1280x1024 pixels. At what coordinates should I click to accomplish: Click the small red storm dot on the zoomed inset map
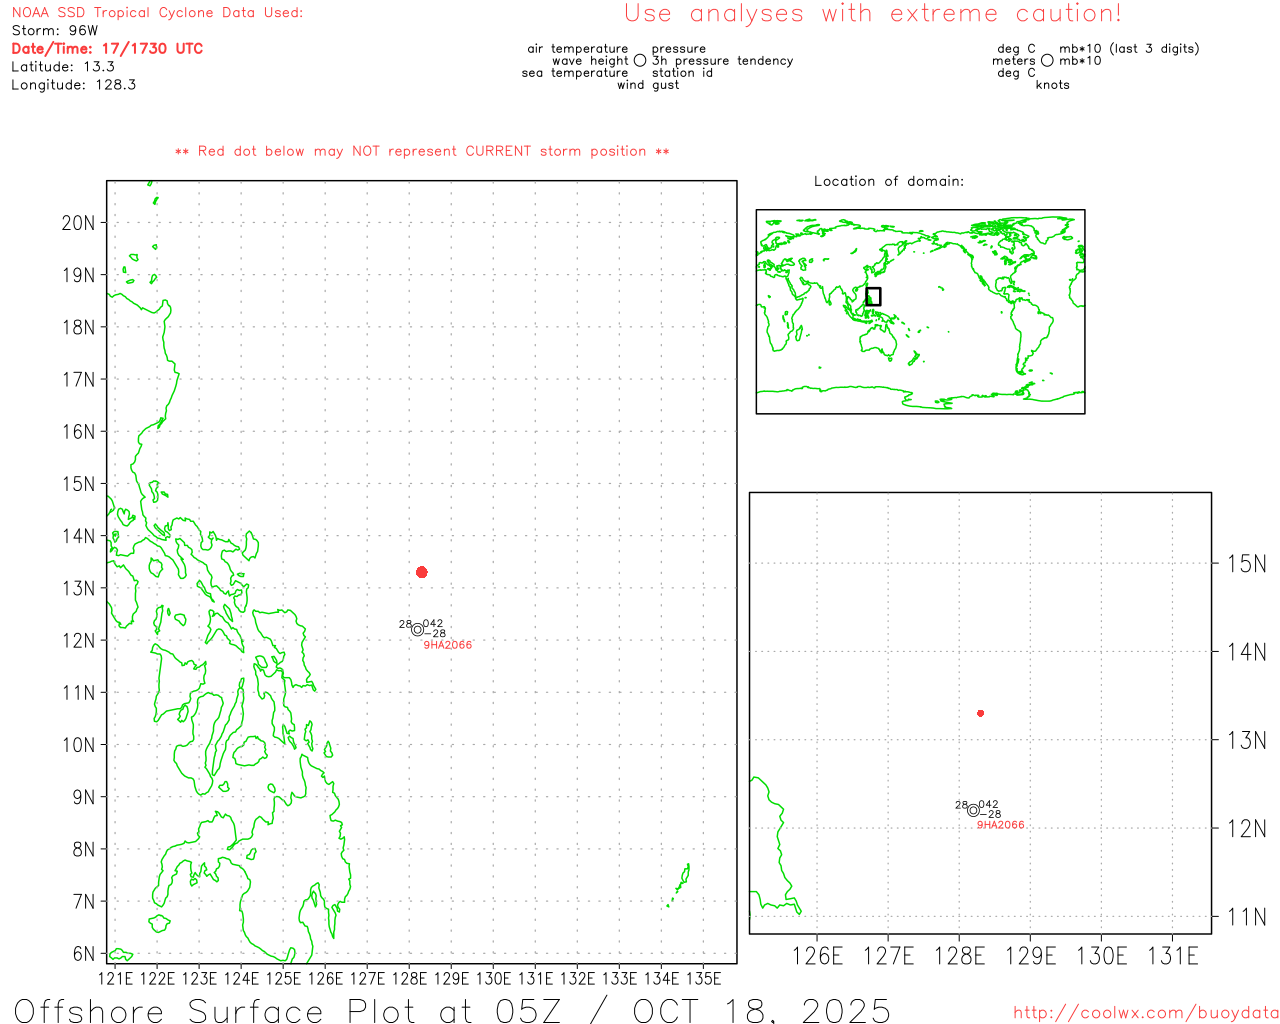coord(980,713)
